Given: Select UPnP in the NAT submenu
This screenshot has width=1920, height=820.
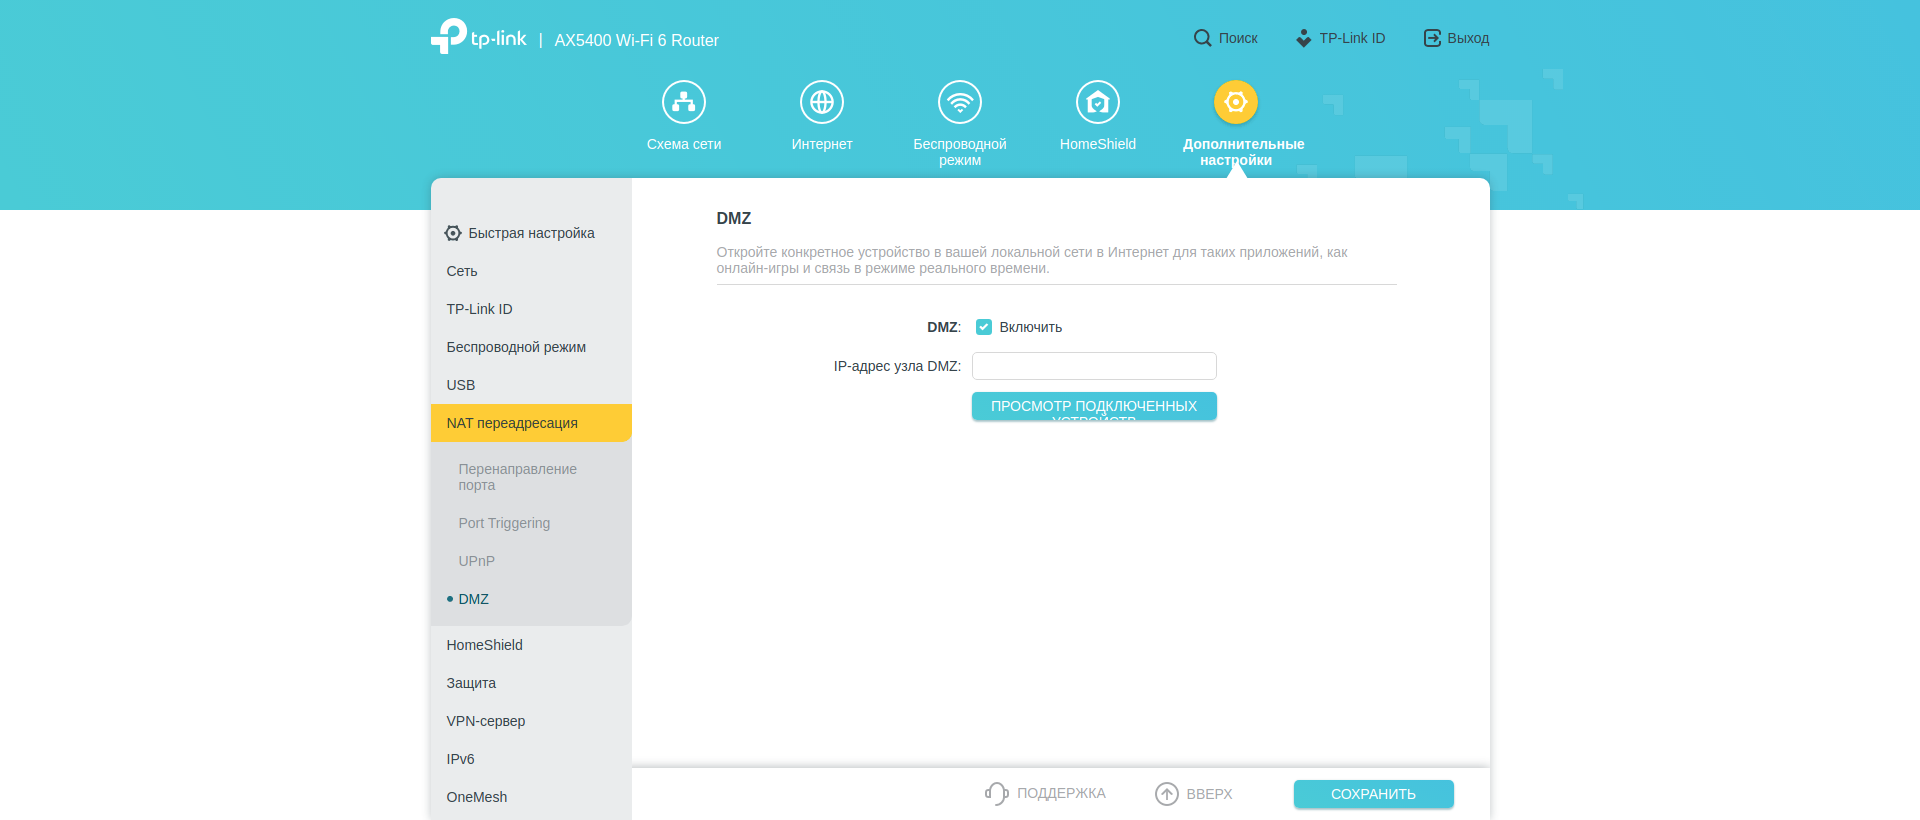Looking at the screenshot, I should click(477, 561).
